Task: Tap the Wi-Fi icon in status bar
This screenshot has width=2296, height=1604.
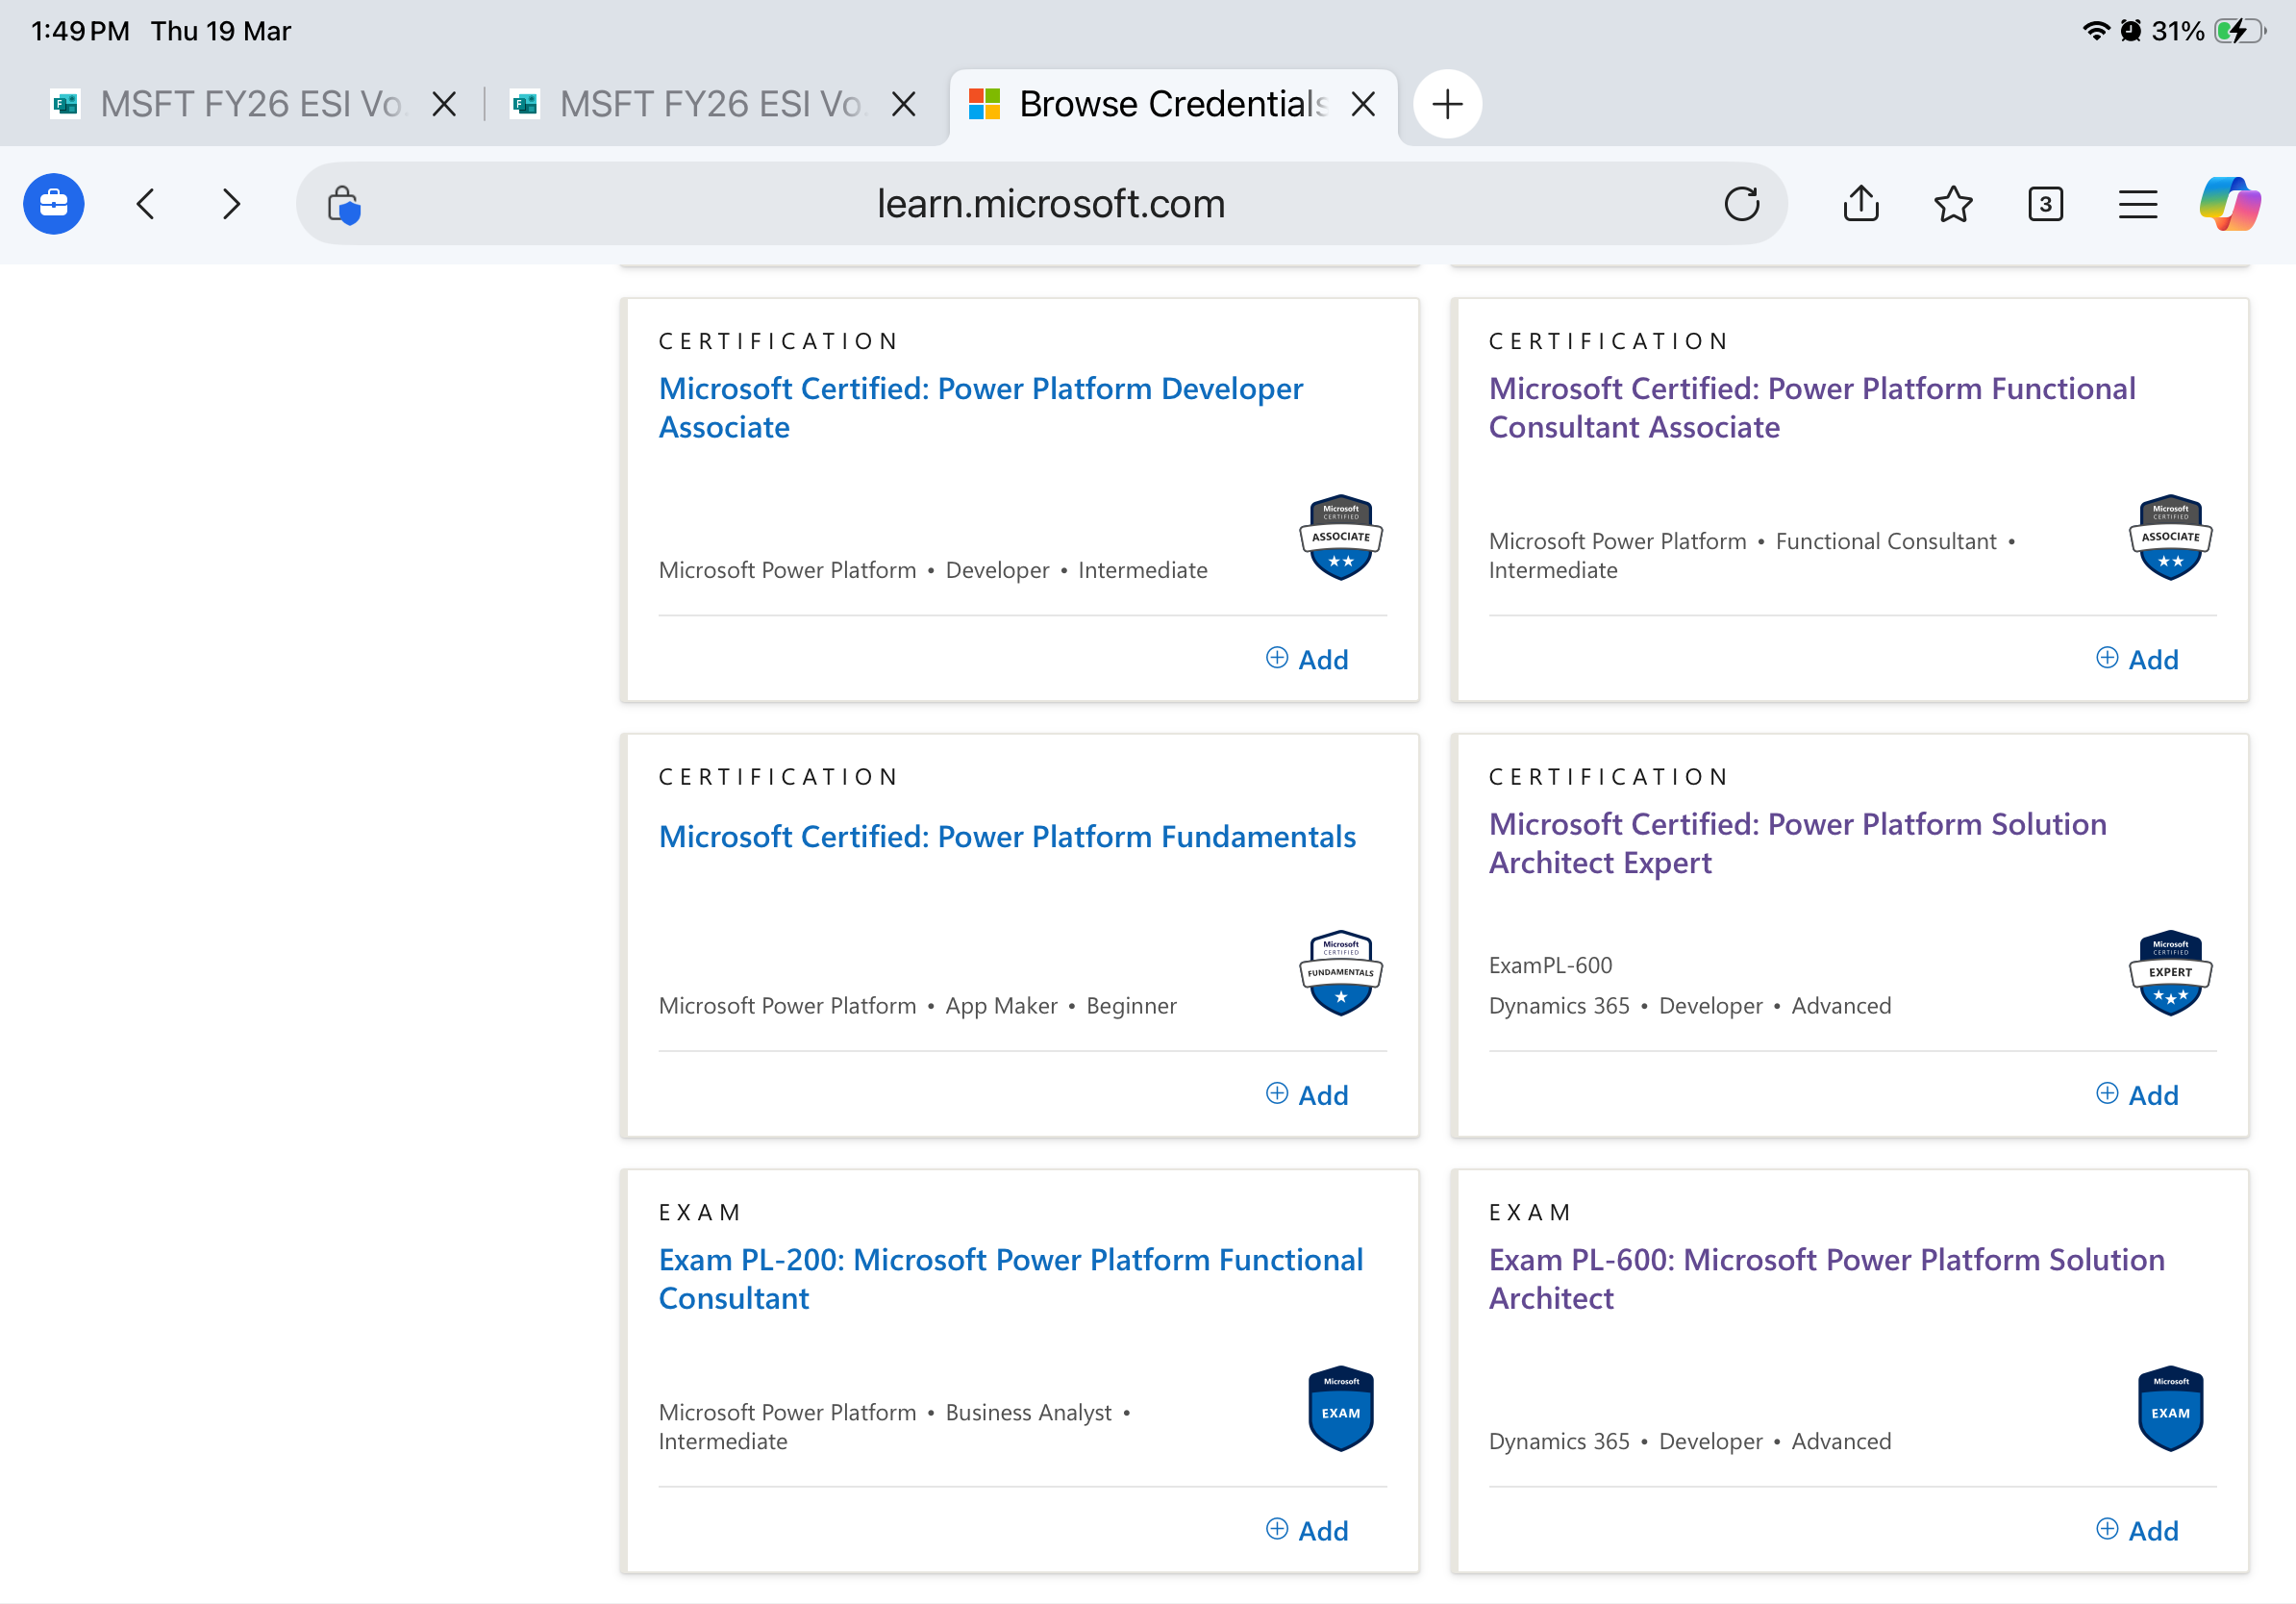Action: click(2095, 31)
